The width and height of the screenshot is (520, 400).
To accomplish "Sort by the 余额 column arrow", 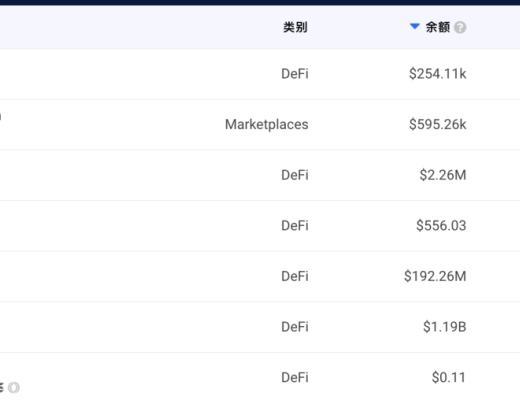I will (414, 26).
